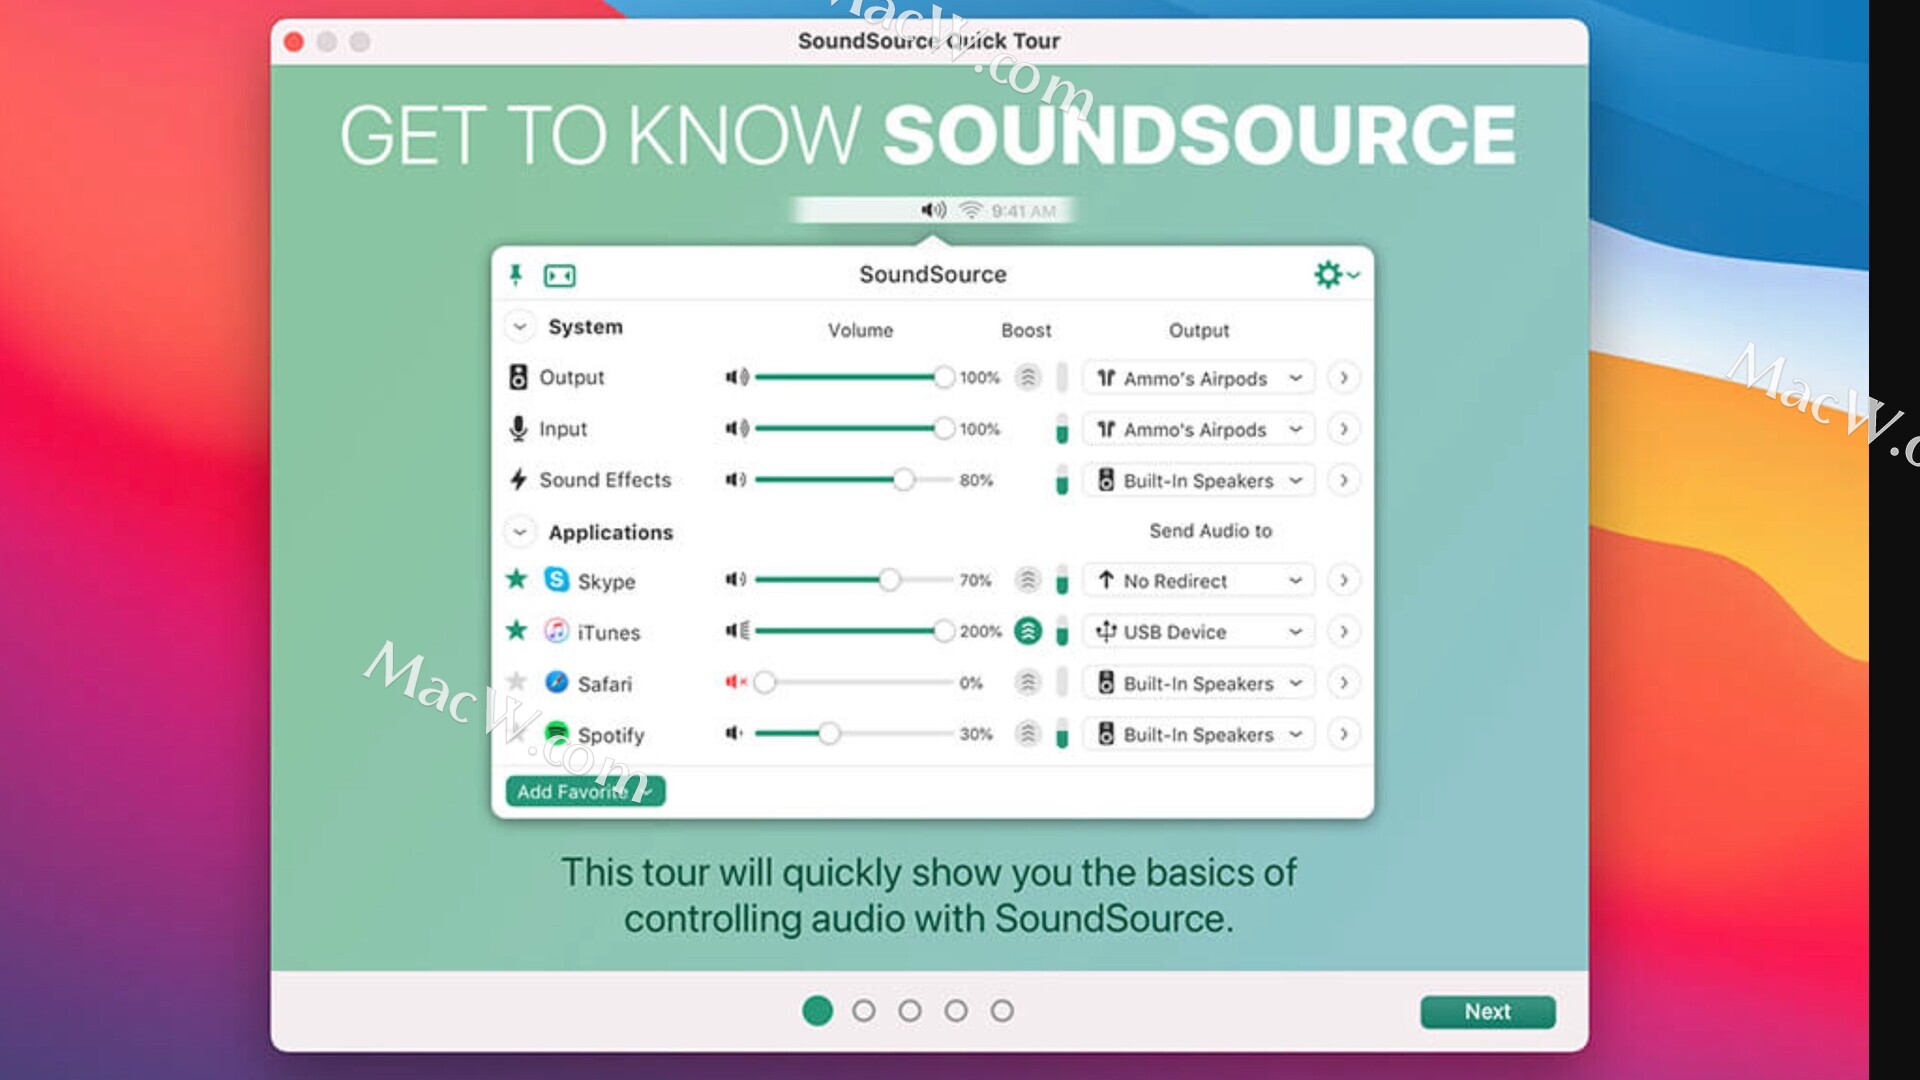Open details arrow for Safari row

1344,683
